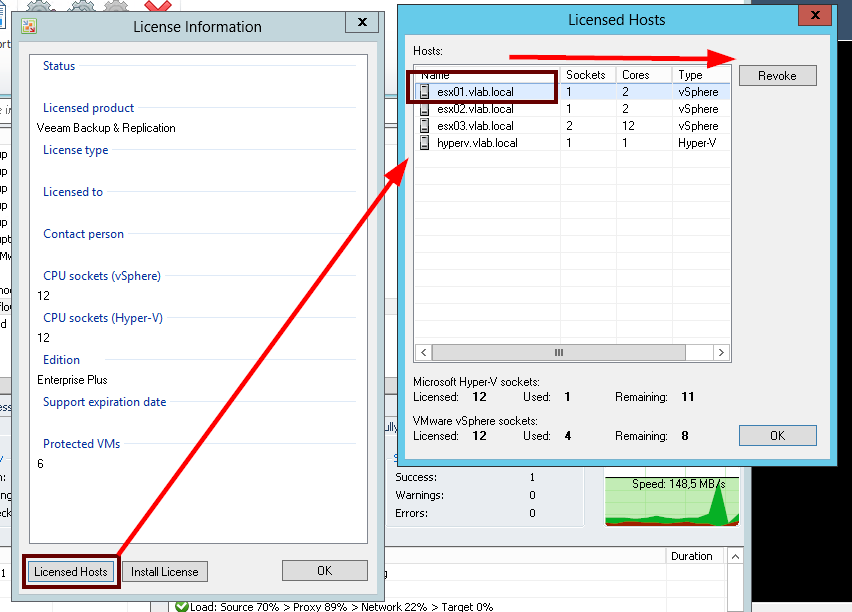Click the Install License button

[164, 571]
